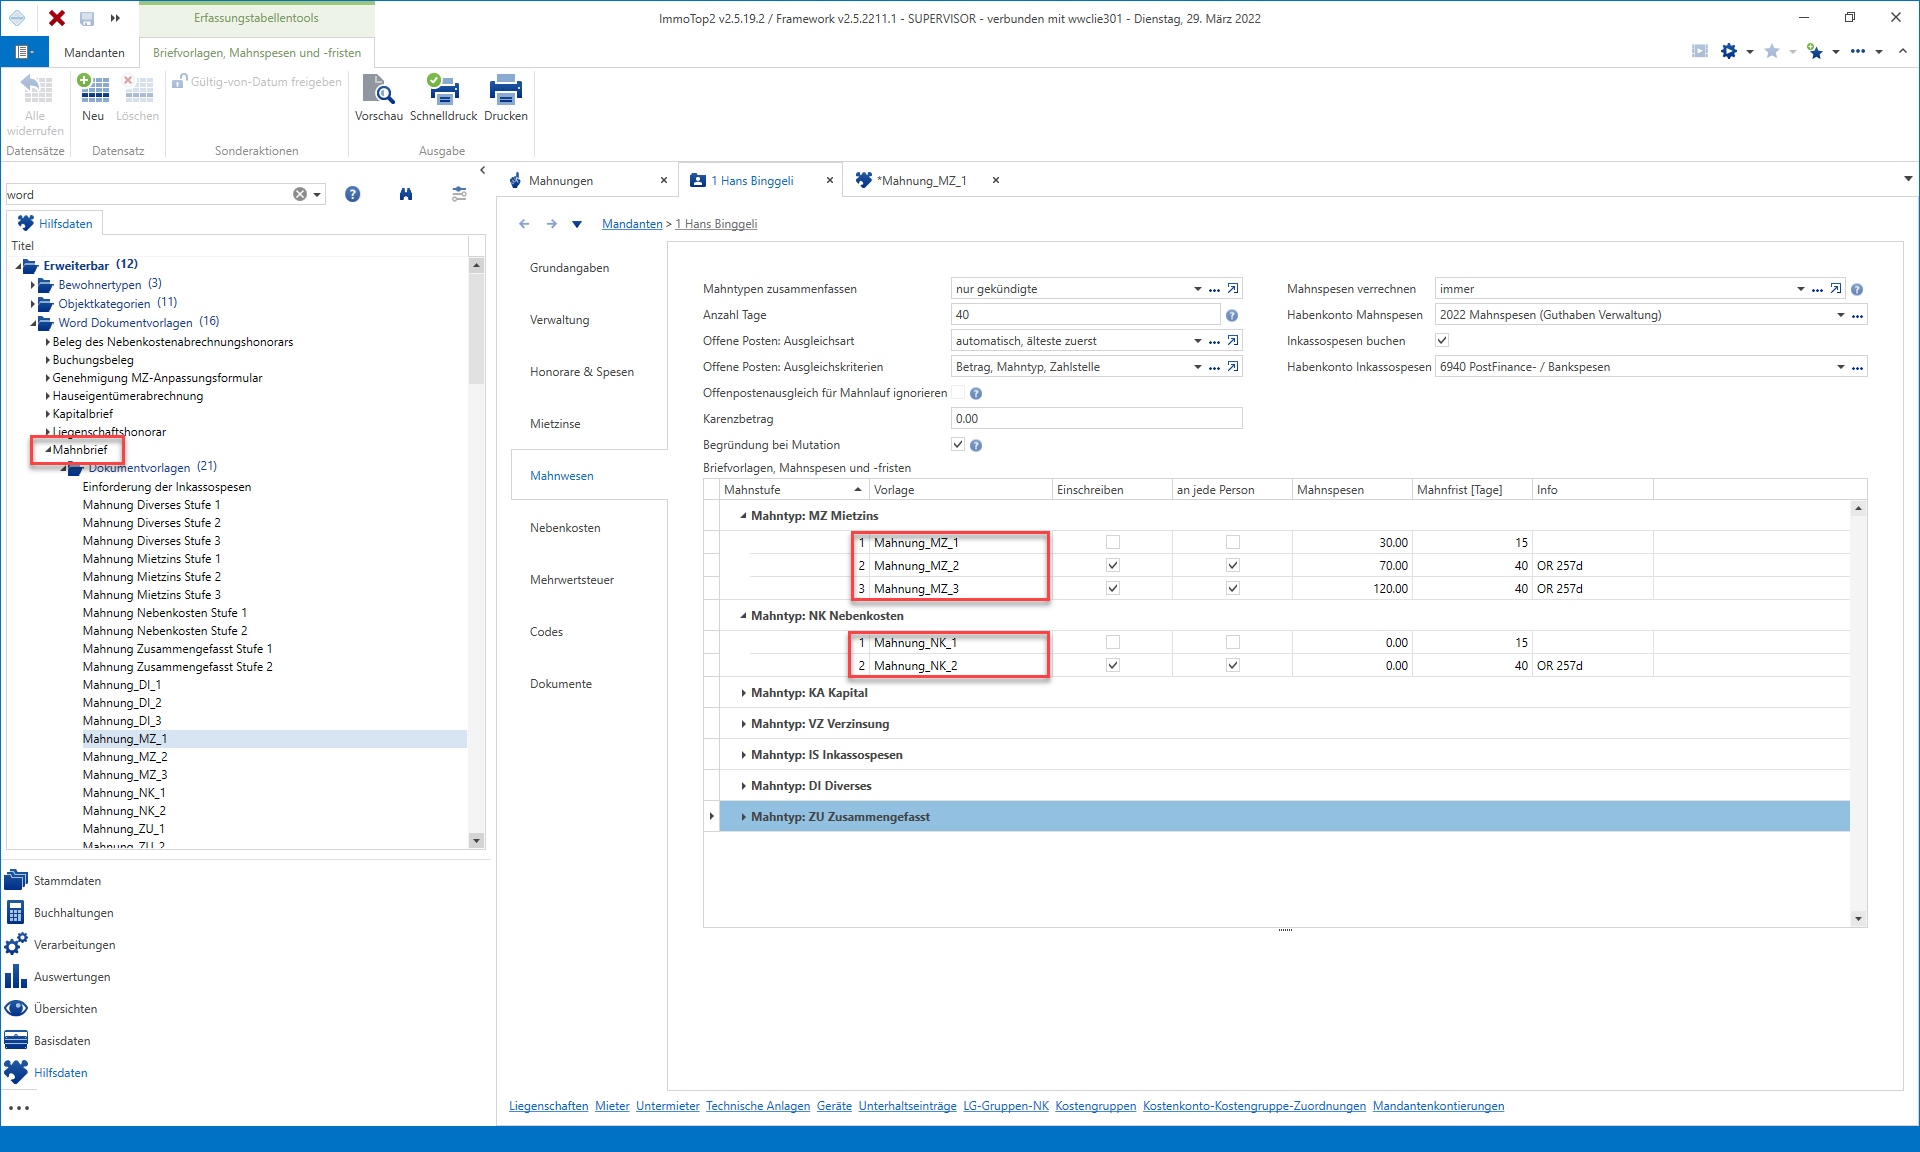Collapse Mahntyp: MZ Mietzins group
The width and height of the screenshot is (1920, 1152).
[x=743, y=516]
